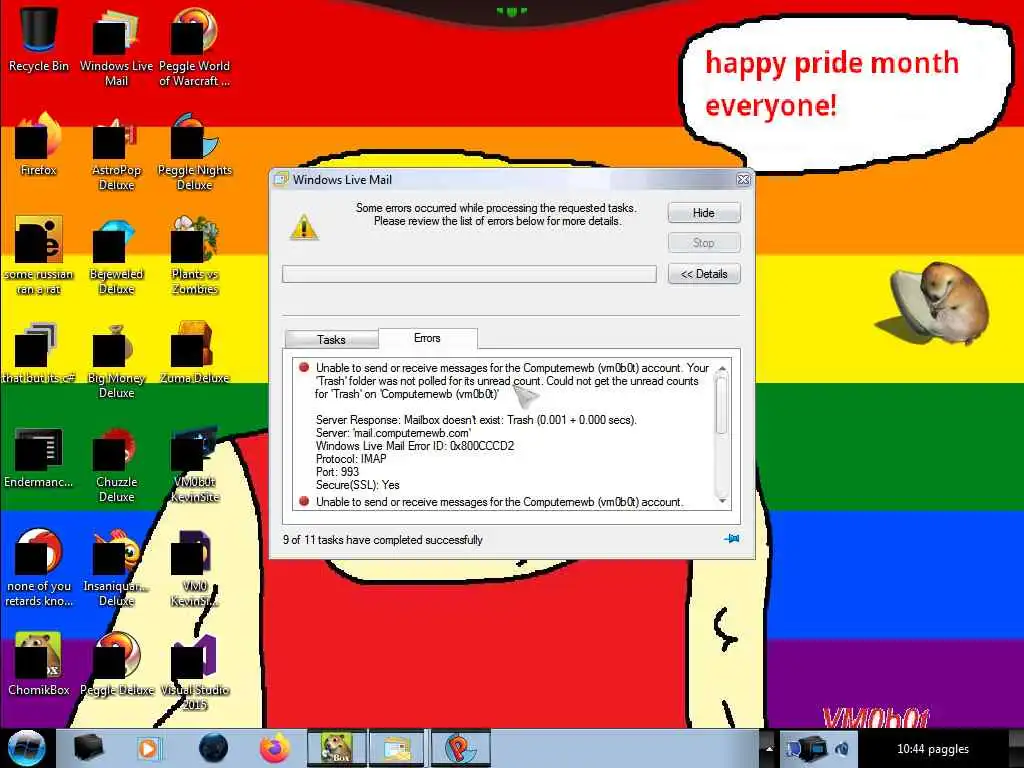Select the Peggle World of Warcraft icon
Viewport: 1024px width, 768px height.
[x=194, y=46]
